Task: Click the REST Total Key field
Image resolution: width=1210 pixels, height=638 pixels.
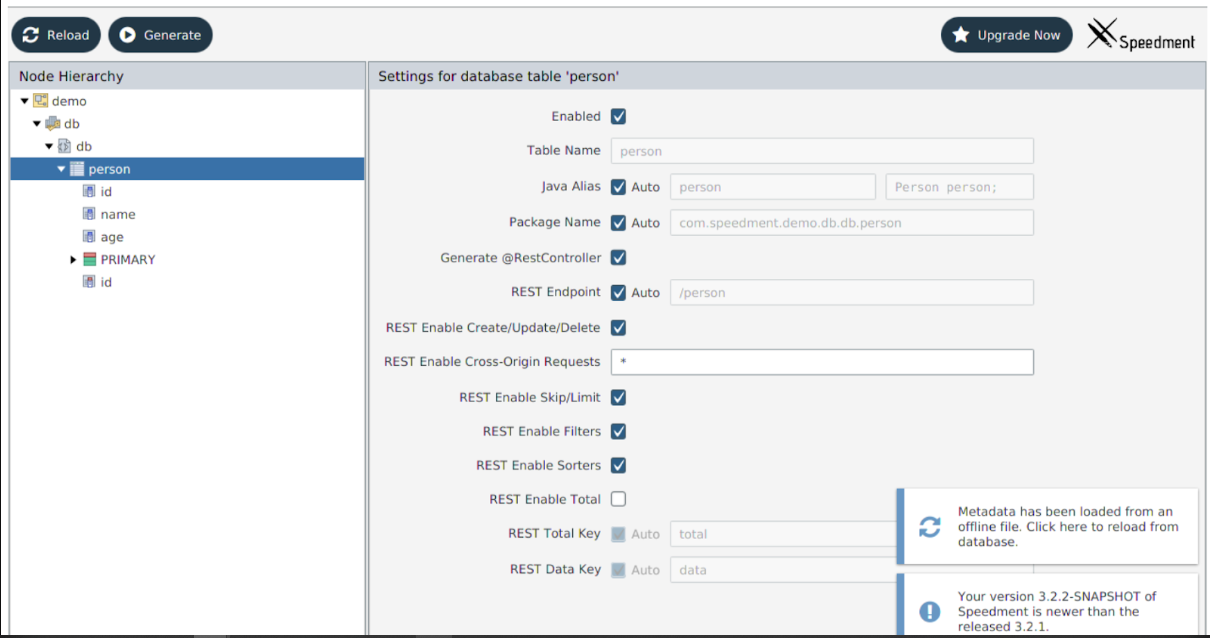Action: 783,534
